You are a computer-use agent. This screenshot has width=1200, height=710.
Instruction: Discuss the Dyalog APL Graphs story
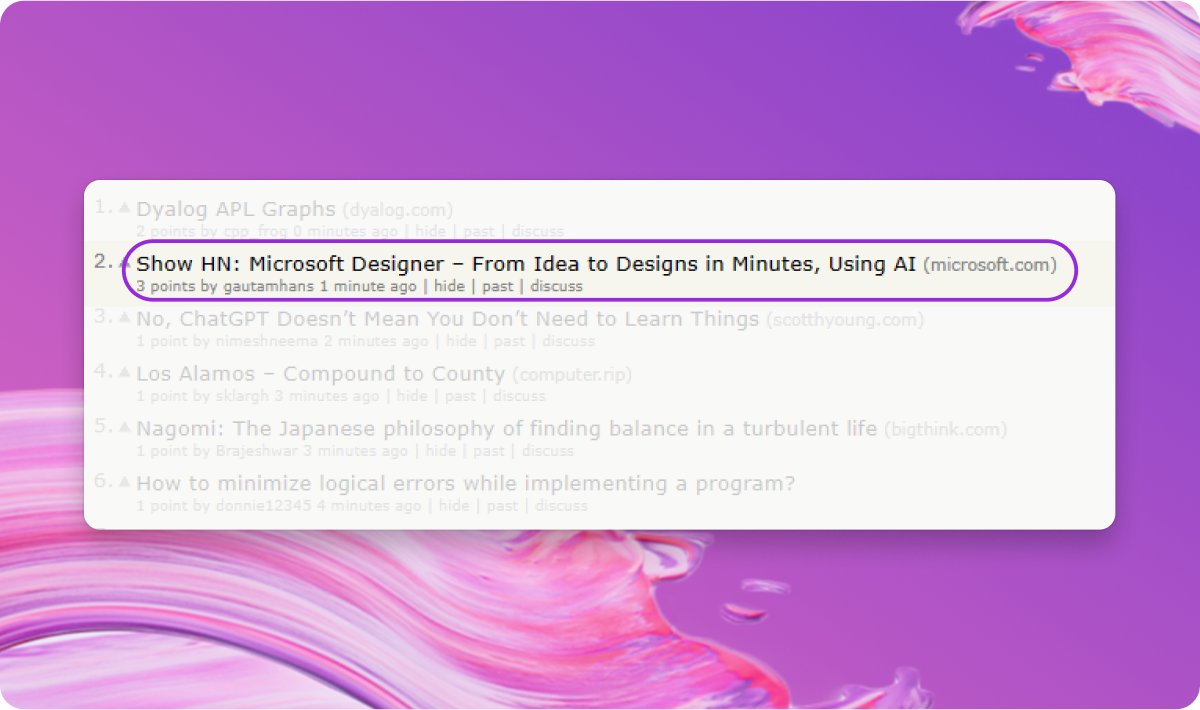coord(538,231)
